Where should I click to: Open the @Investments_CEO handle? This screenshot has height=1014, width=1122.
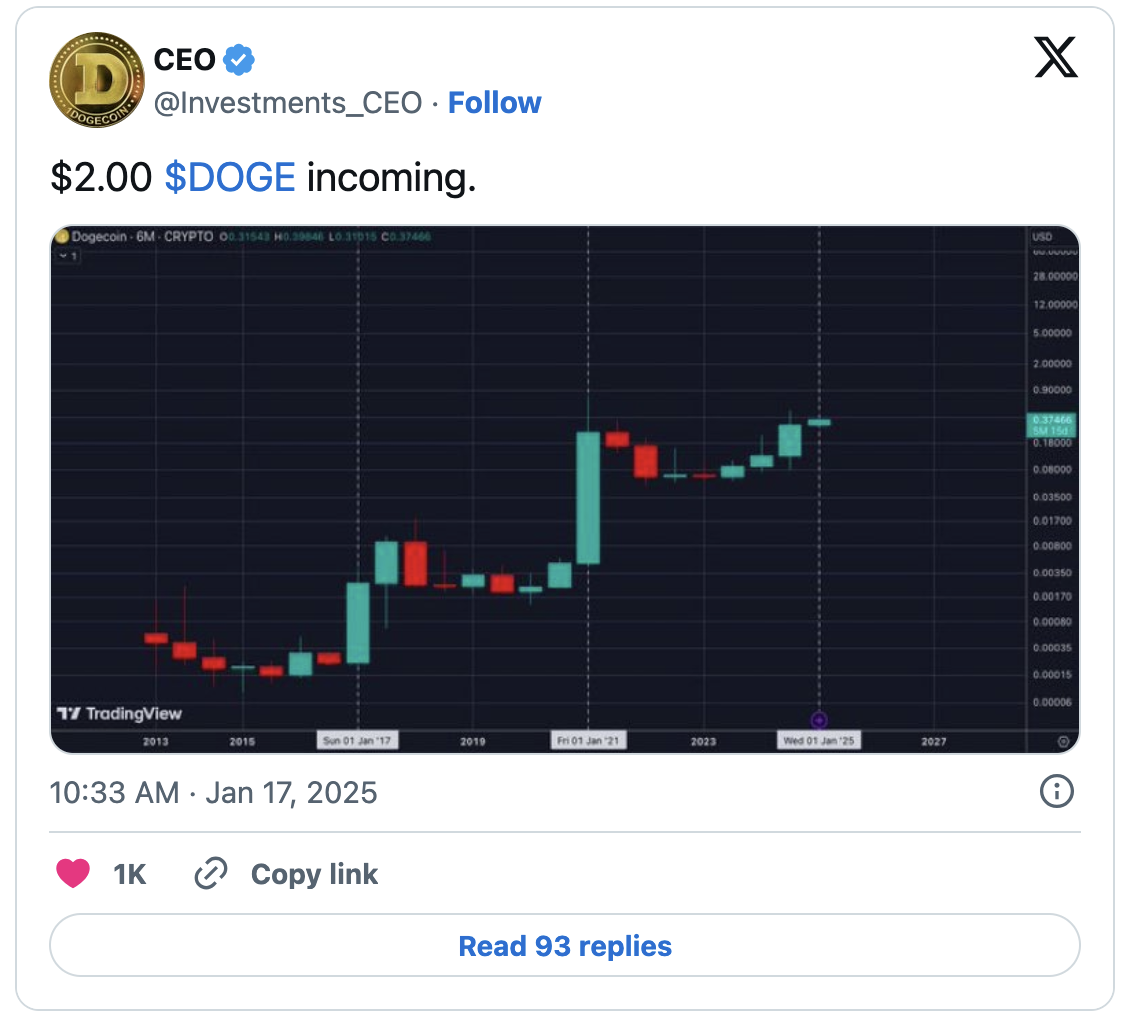[x=288, y=103]
